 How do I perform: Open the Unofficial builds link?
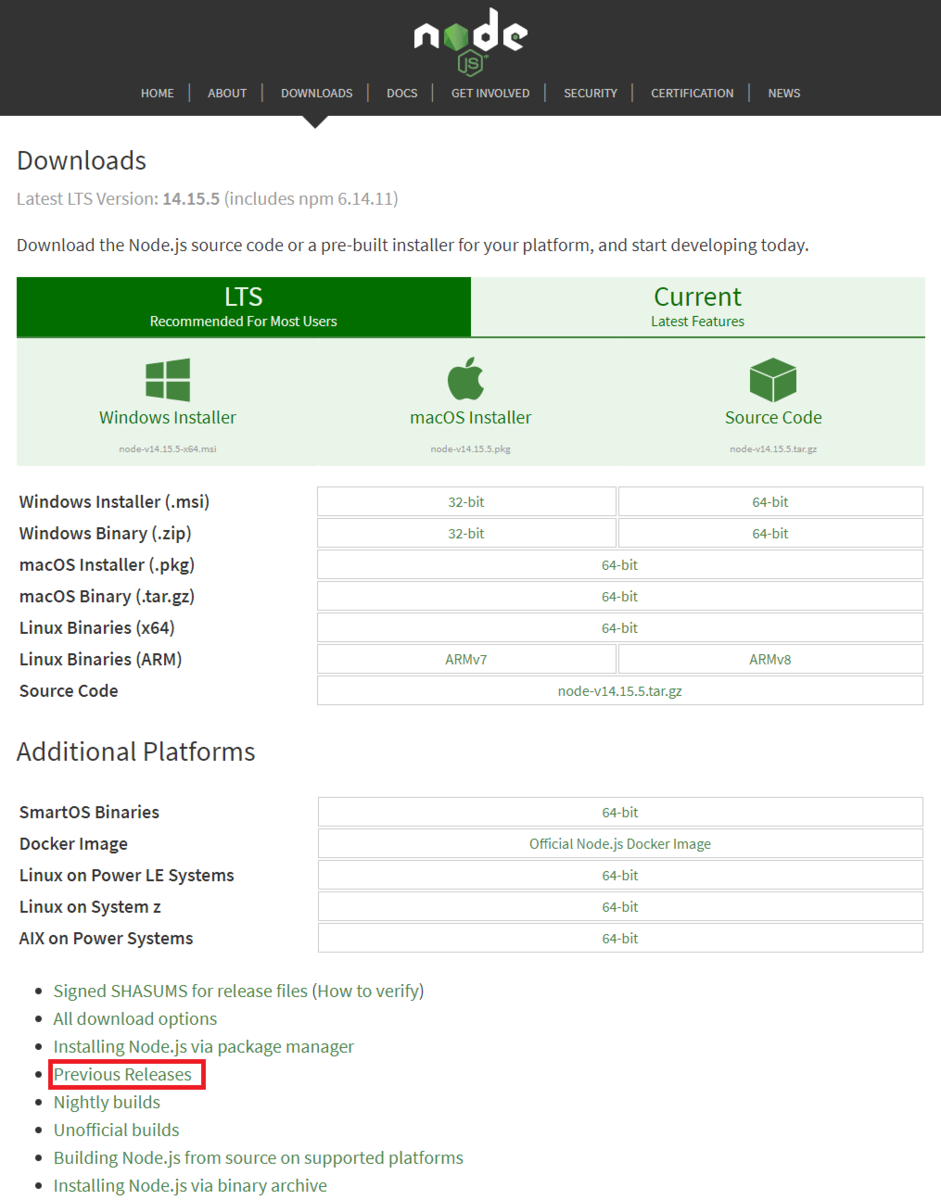[116, 1130]
